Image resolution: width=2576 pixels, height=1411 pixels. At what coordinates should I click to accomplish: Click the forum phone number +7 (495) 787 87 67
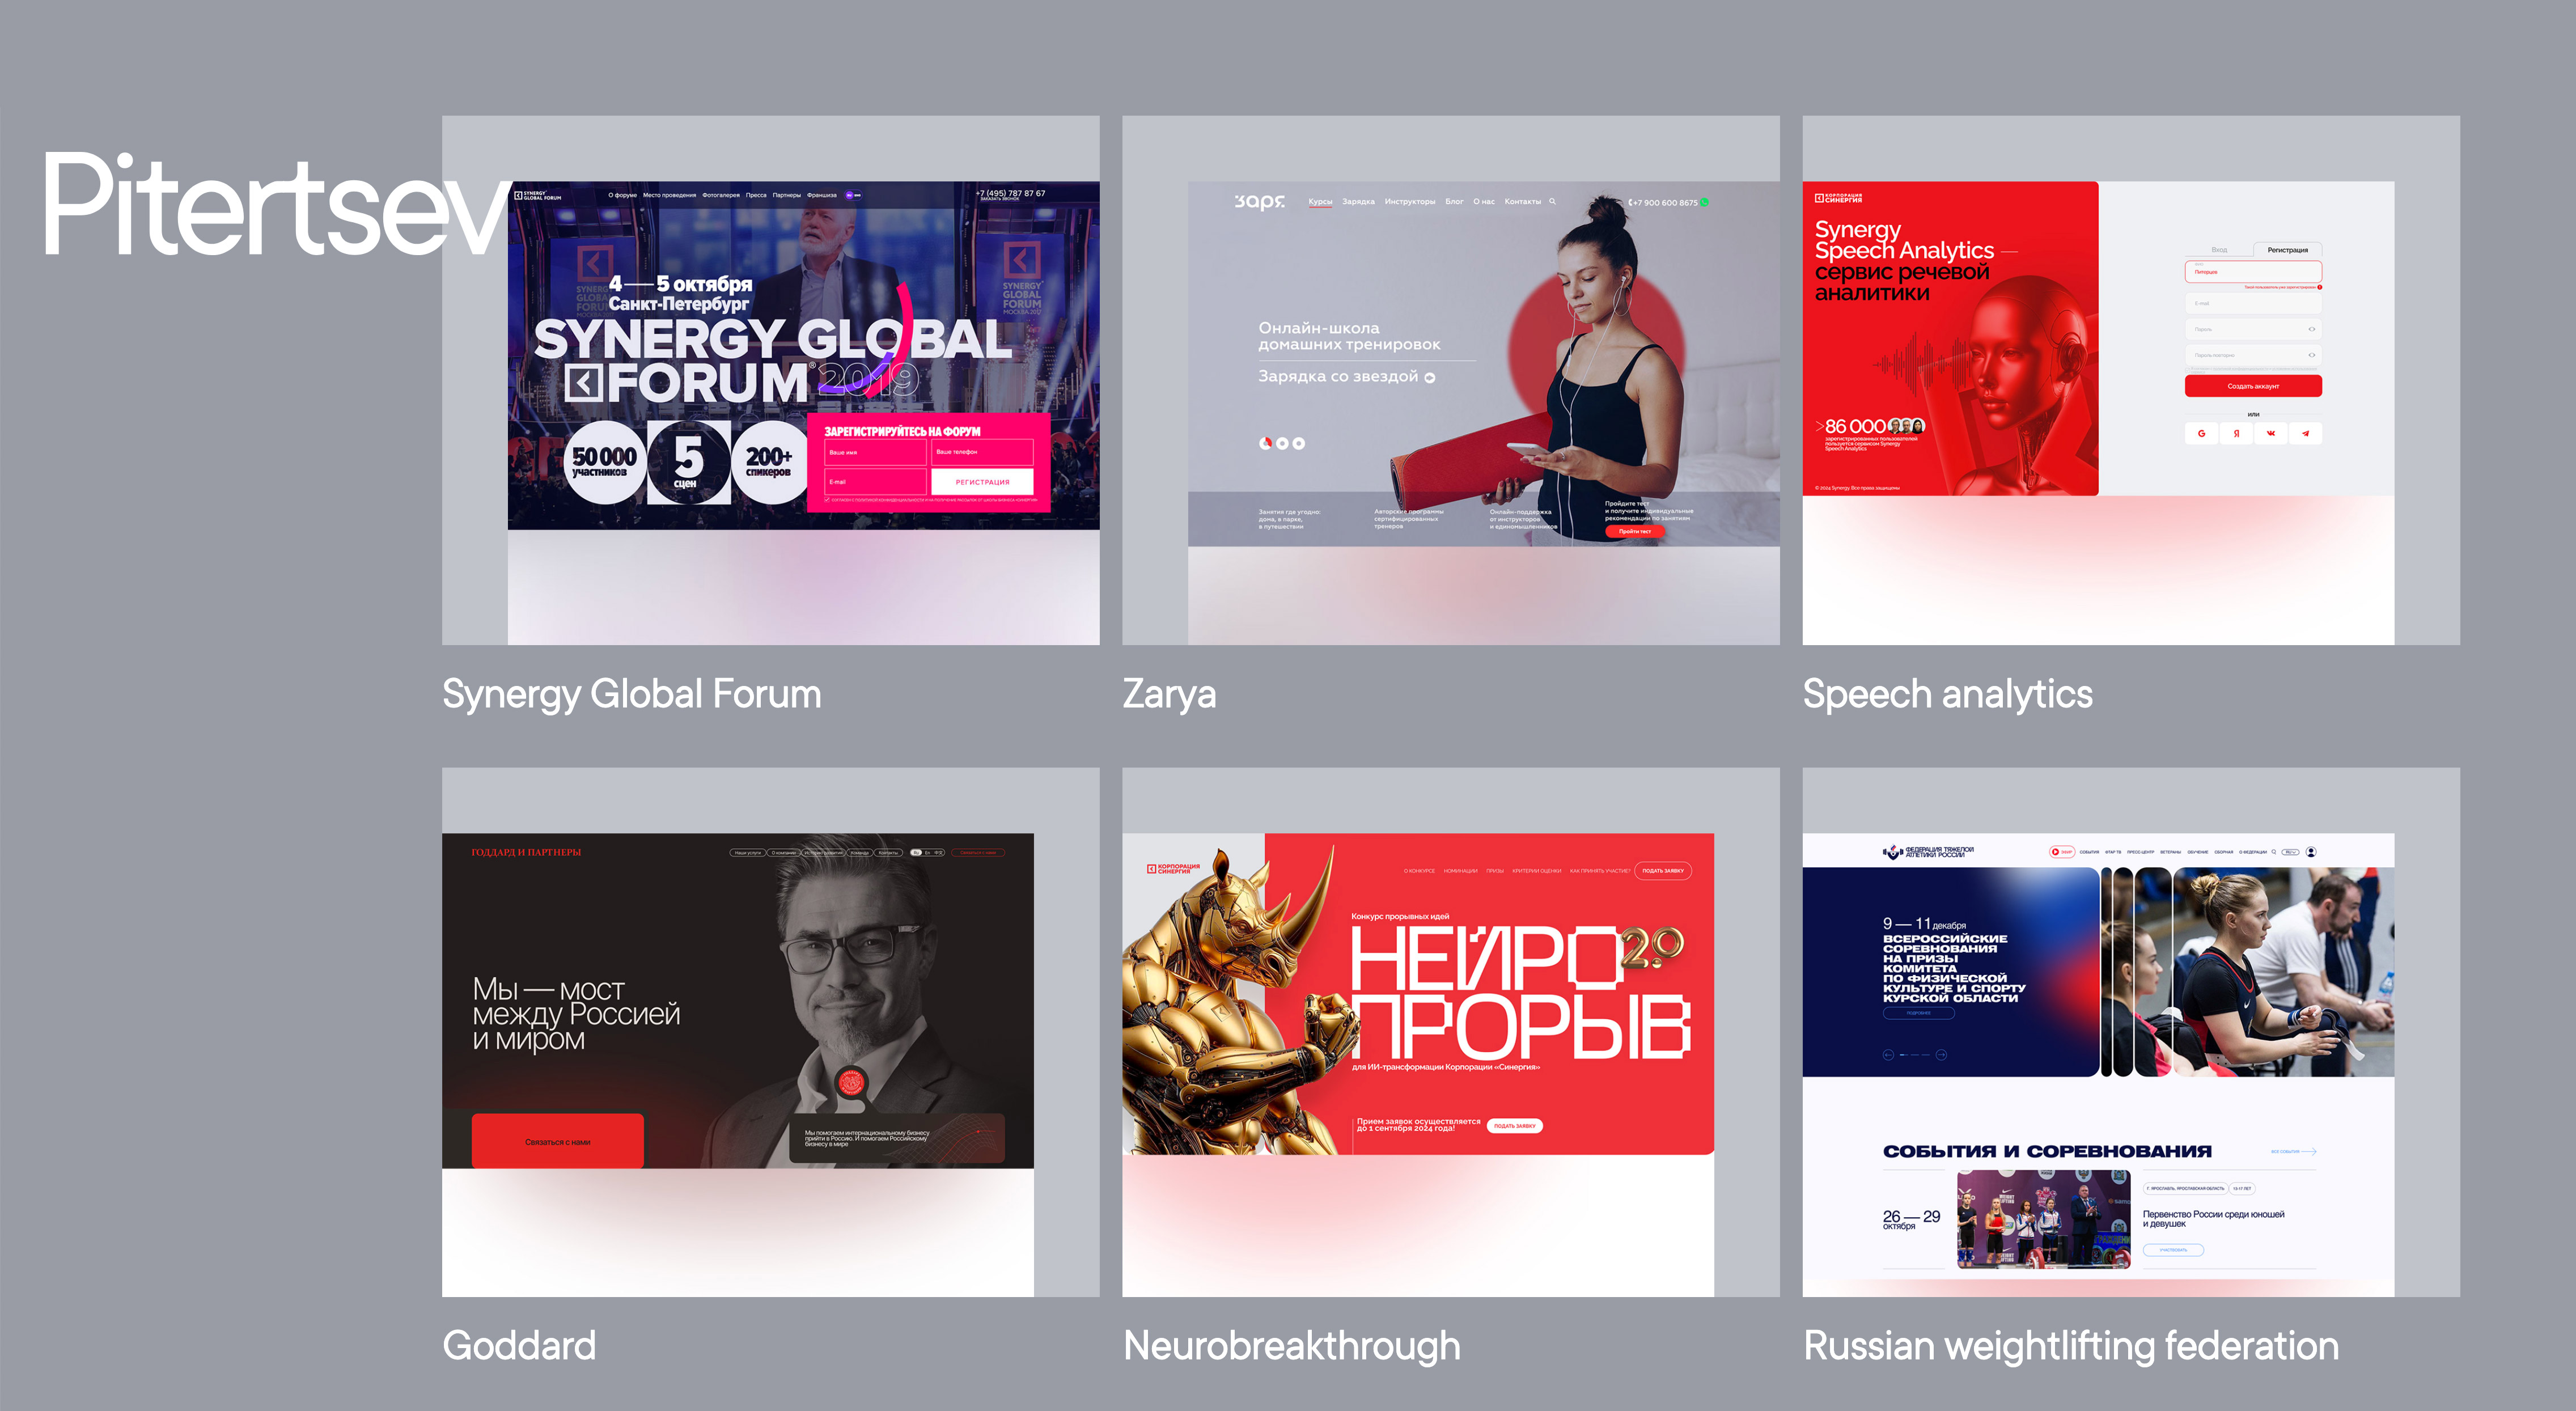tap(1011, 193)
